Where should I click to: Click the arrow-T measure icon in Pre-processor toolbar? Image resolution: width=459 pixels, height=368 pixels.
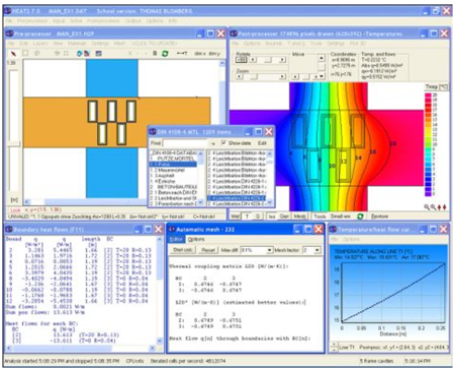coord(182,53)
